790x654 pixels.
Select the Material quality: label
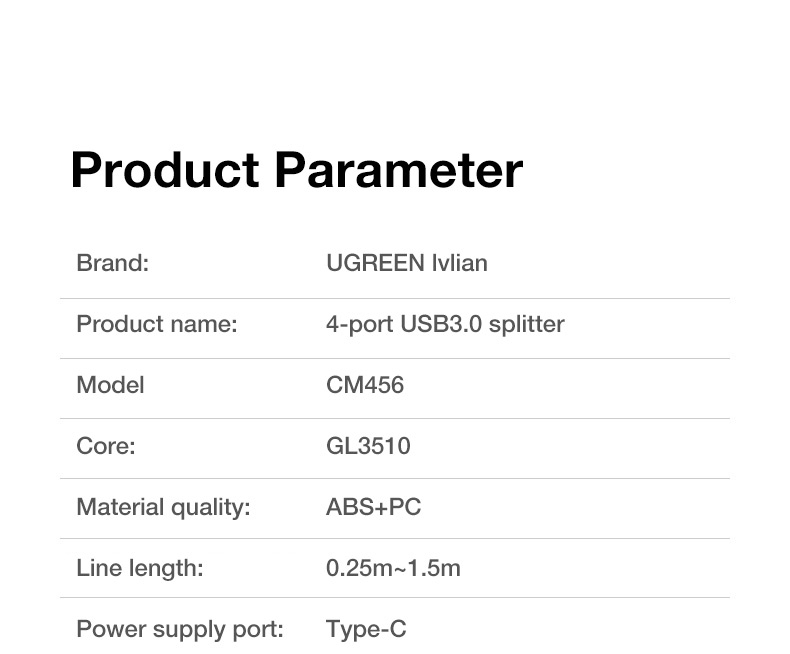(163, 507)
